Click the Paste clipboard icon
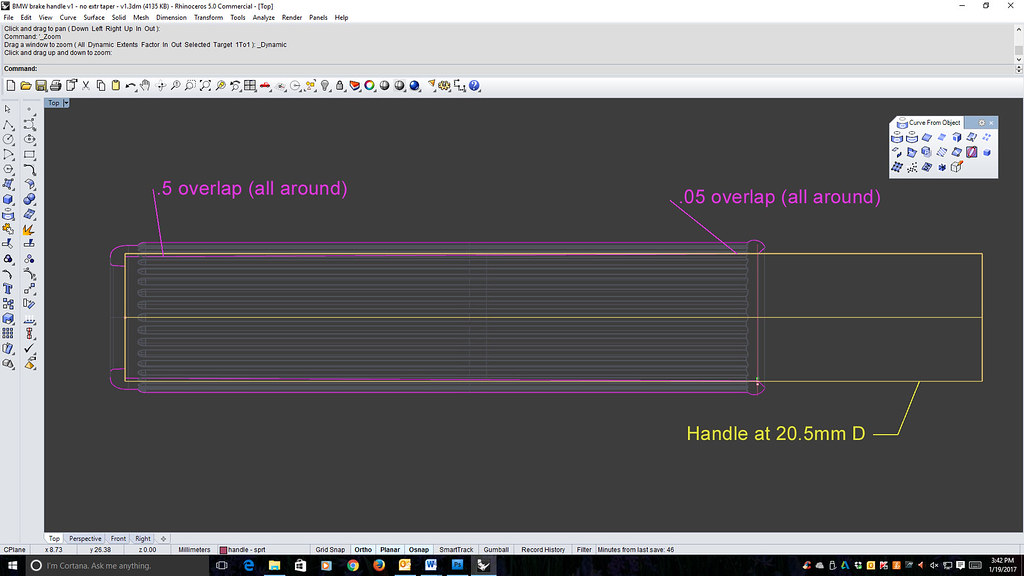 click(116, 86)
